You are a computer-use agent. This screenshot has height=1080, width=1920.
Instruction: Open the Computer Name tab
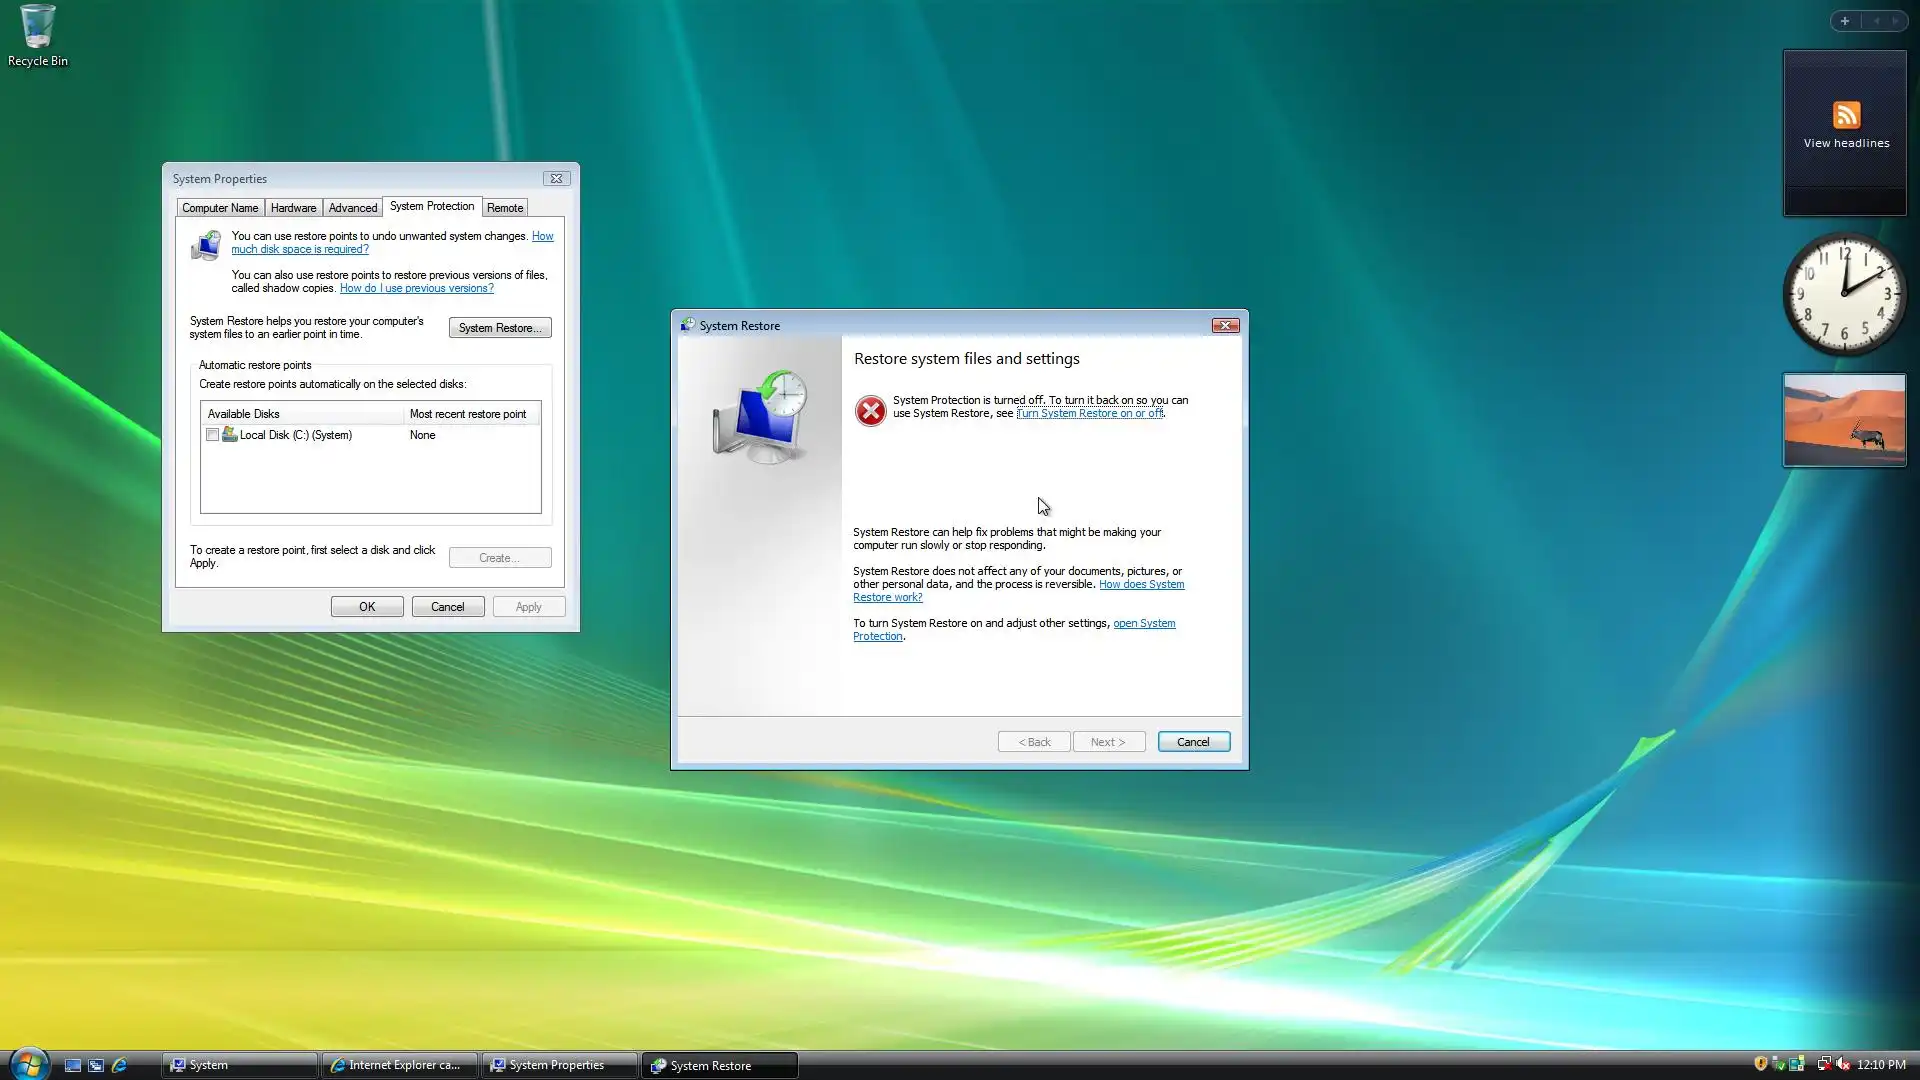click(x=220, y=208)
